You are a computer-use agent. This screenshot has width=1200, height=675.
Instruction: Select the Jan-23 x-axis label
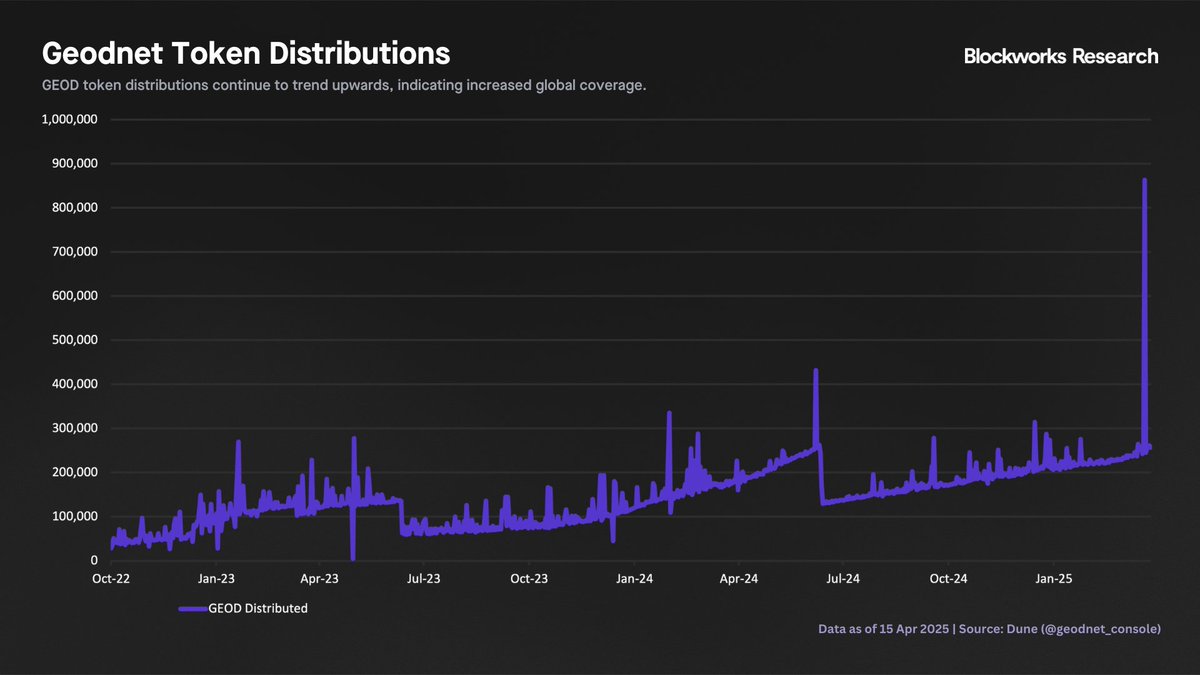[215, 579]
